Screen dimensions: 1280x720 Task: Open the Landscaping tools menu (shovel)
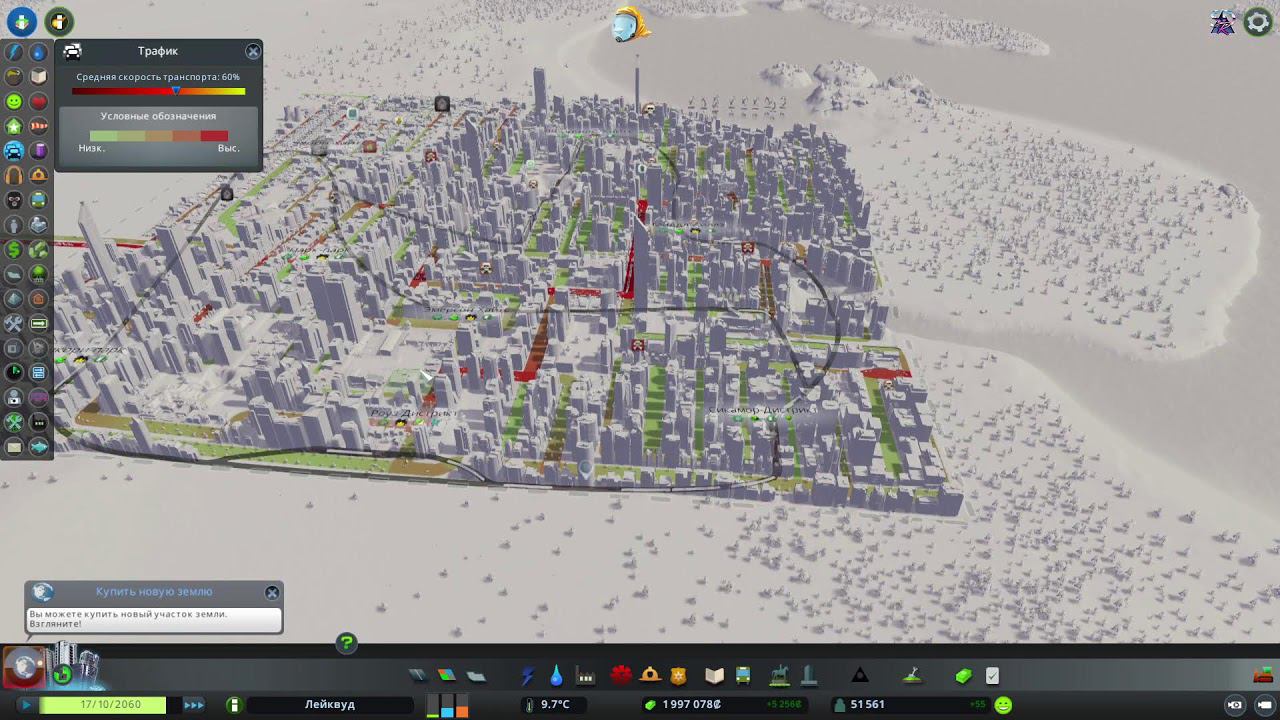coord(911,676)
